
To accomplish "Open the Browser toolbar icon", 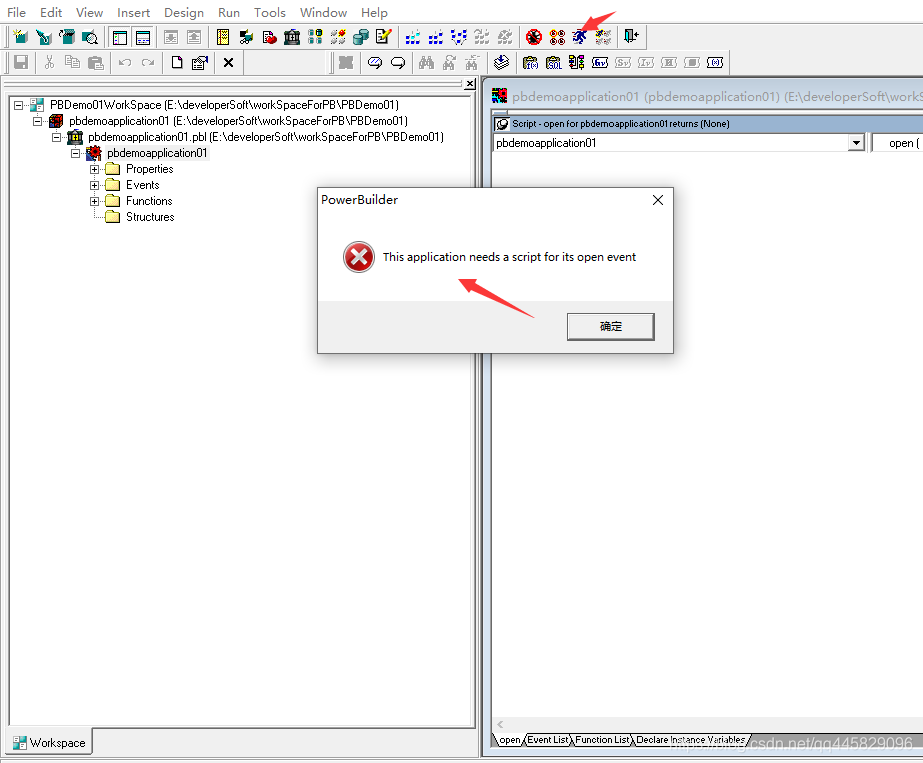I will coord(245,37).
